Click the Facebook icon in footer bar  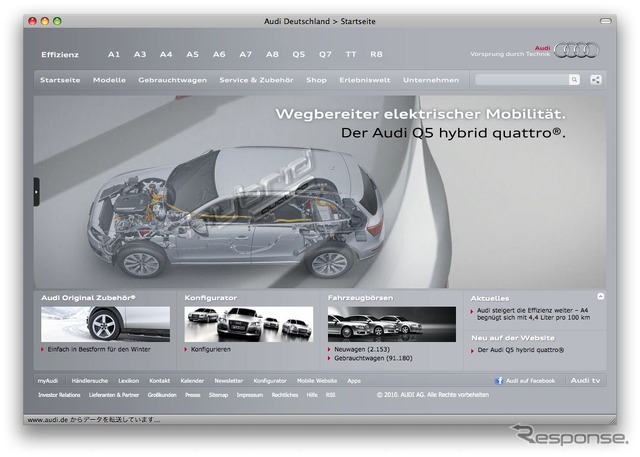(499, 381)
